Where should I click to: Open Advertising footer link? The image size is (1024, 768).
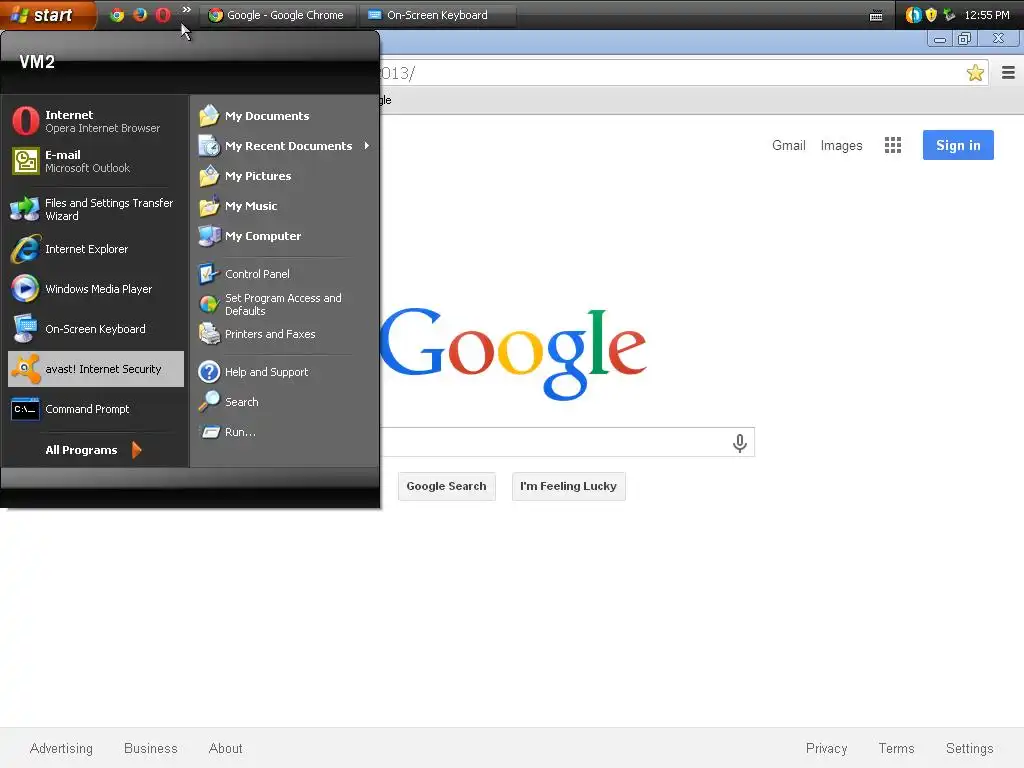[x=61, y=748]
